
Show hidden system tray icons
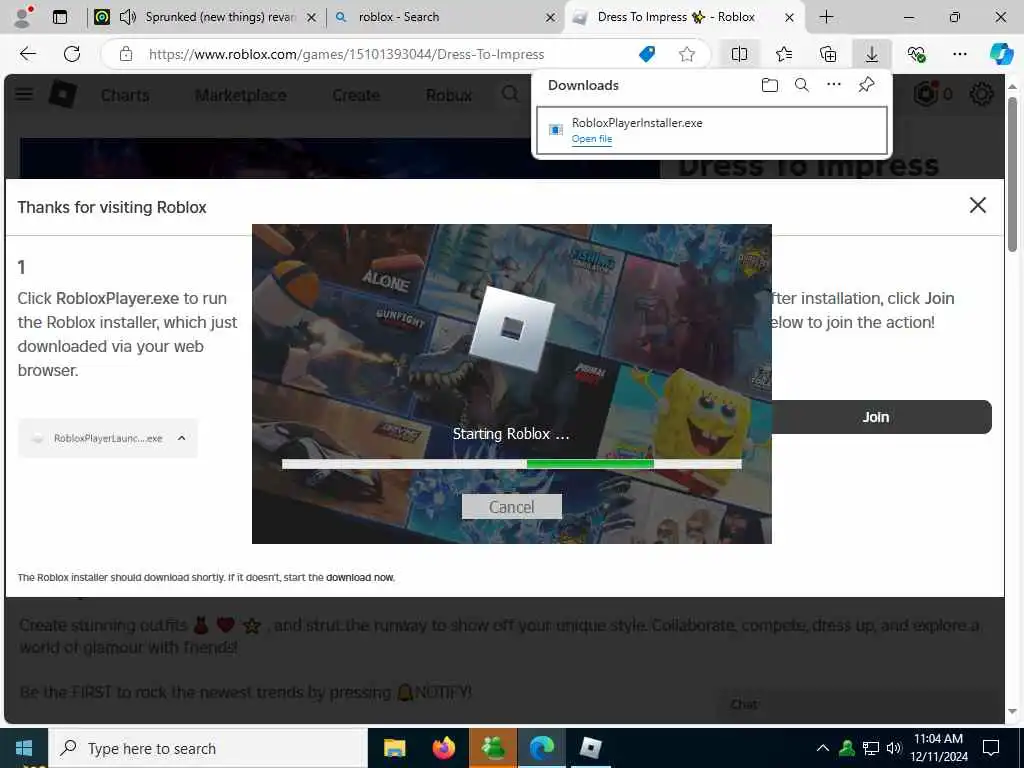[823, 748]
